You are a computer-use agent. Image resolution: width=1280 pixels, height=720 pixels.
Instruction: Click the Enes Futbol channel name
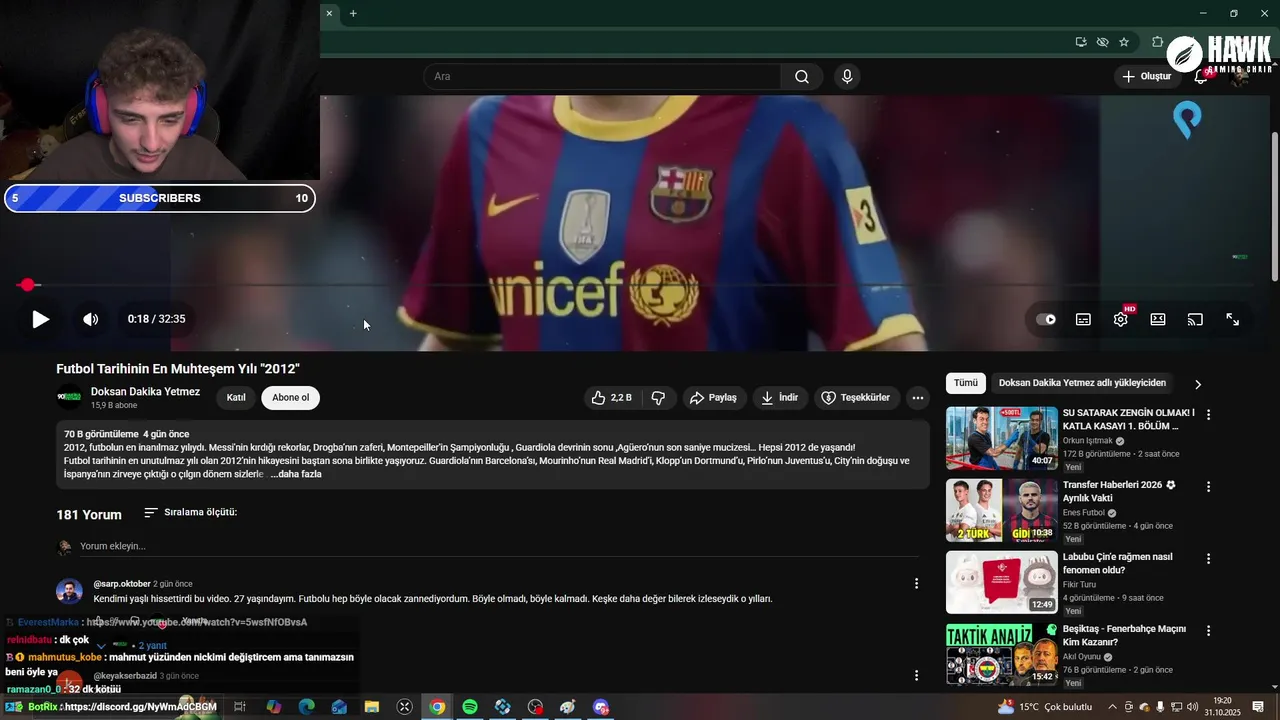[1084, 513]
